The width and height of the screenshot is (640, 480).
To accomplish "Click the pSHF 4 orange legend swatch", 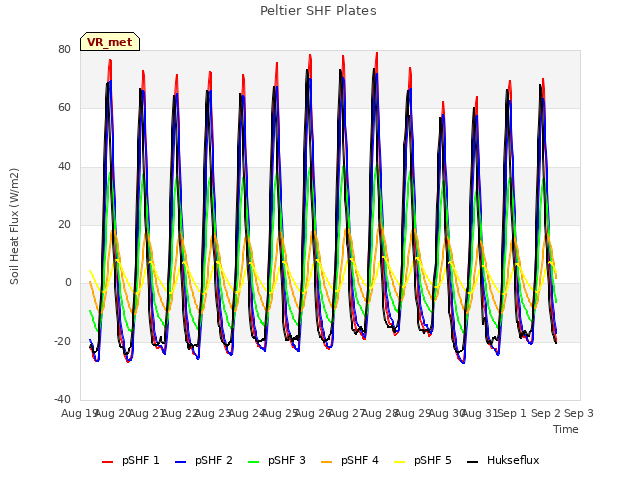I will click(x=327, y=462).
